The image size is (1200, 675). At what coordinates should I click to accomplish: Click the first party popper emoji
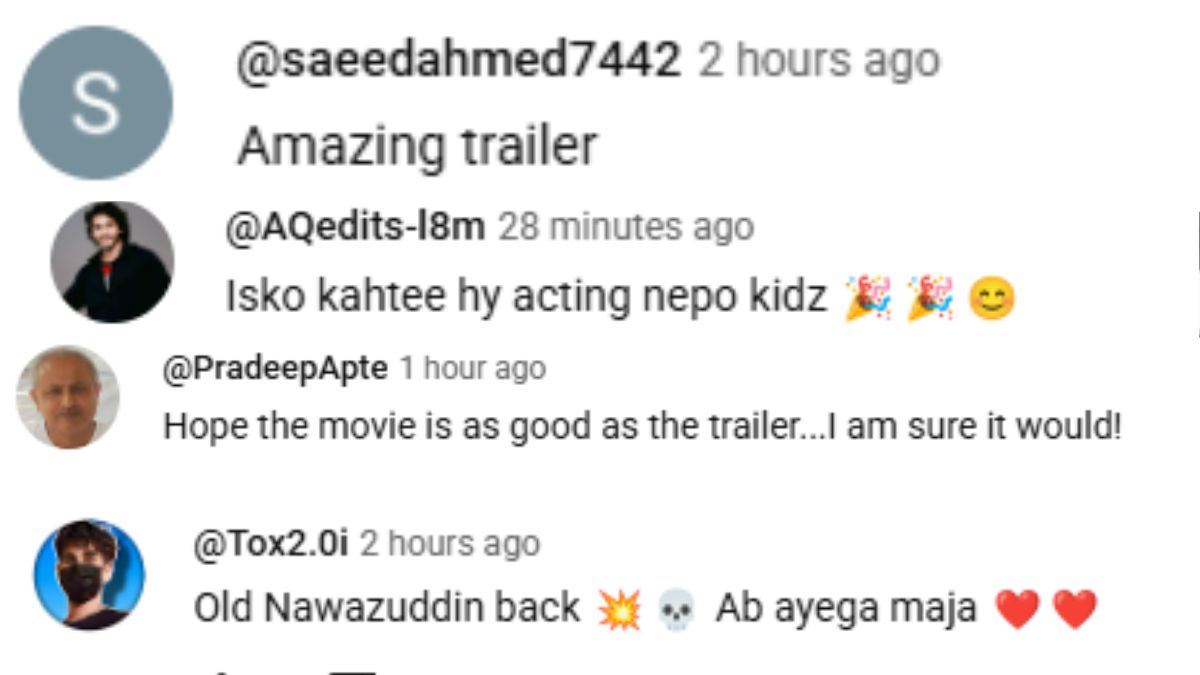click(x=867, y=298)
